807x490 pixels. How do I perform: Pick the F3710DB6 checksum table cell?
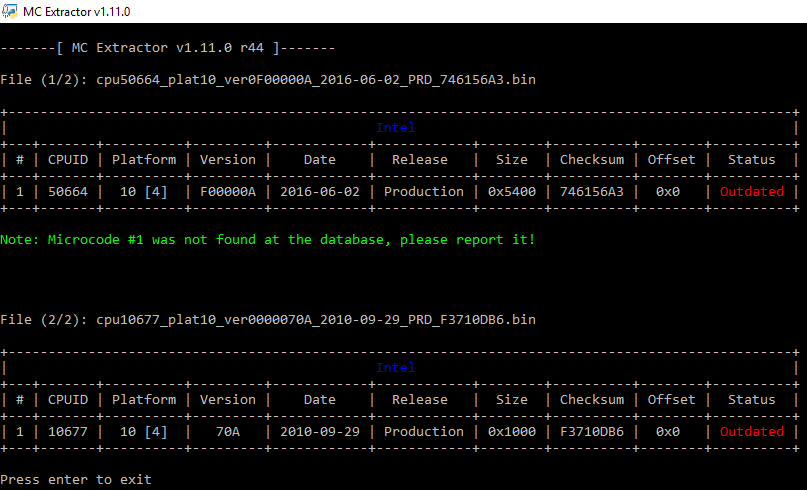pyautogui.click(x=592, y=432)
